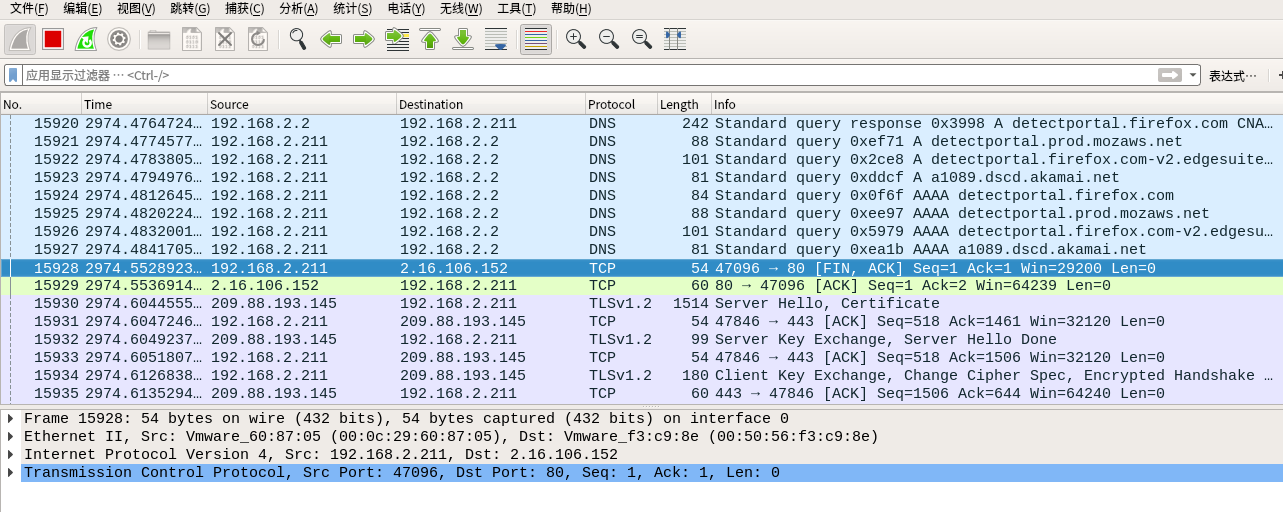
Task: Go forward in packet history
Action: click(x=364, y=39)
